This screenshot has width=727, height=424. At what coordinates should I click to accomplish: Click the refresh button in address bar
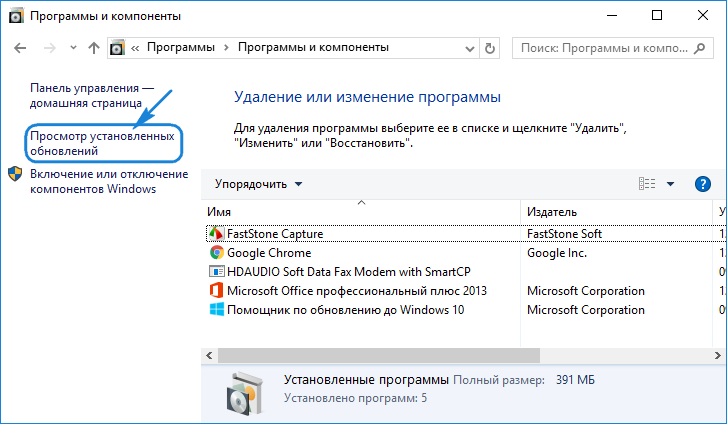pos(488,47)
